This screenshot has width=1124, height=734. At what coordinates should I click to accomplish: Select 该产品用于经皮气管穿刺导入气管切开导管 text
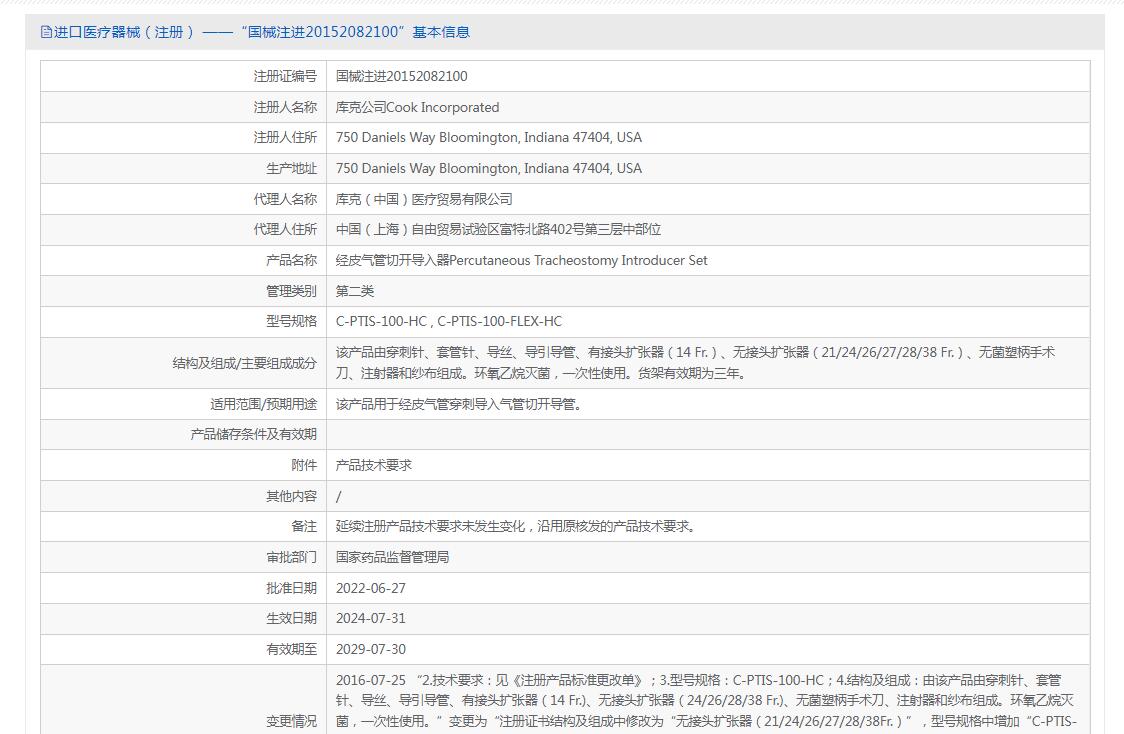458,404
